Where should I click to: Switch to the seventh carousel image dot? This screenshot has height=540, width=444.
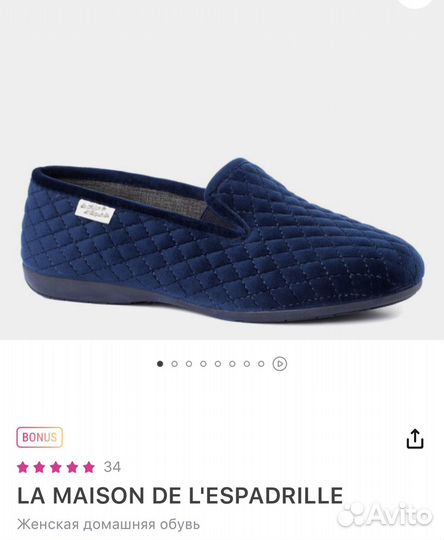[247, 364]
